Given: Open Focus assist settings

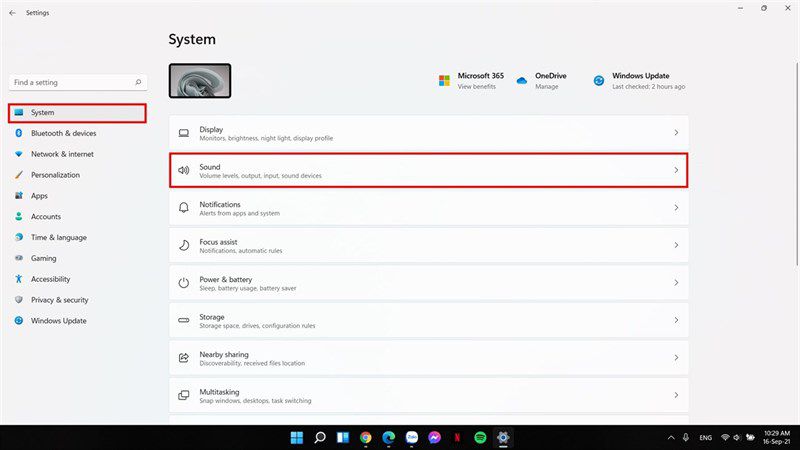Looking at the screenshot, I should (429, 245).
